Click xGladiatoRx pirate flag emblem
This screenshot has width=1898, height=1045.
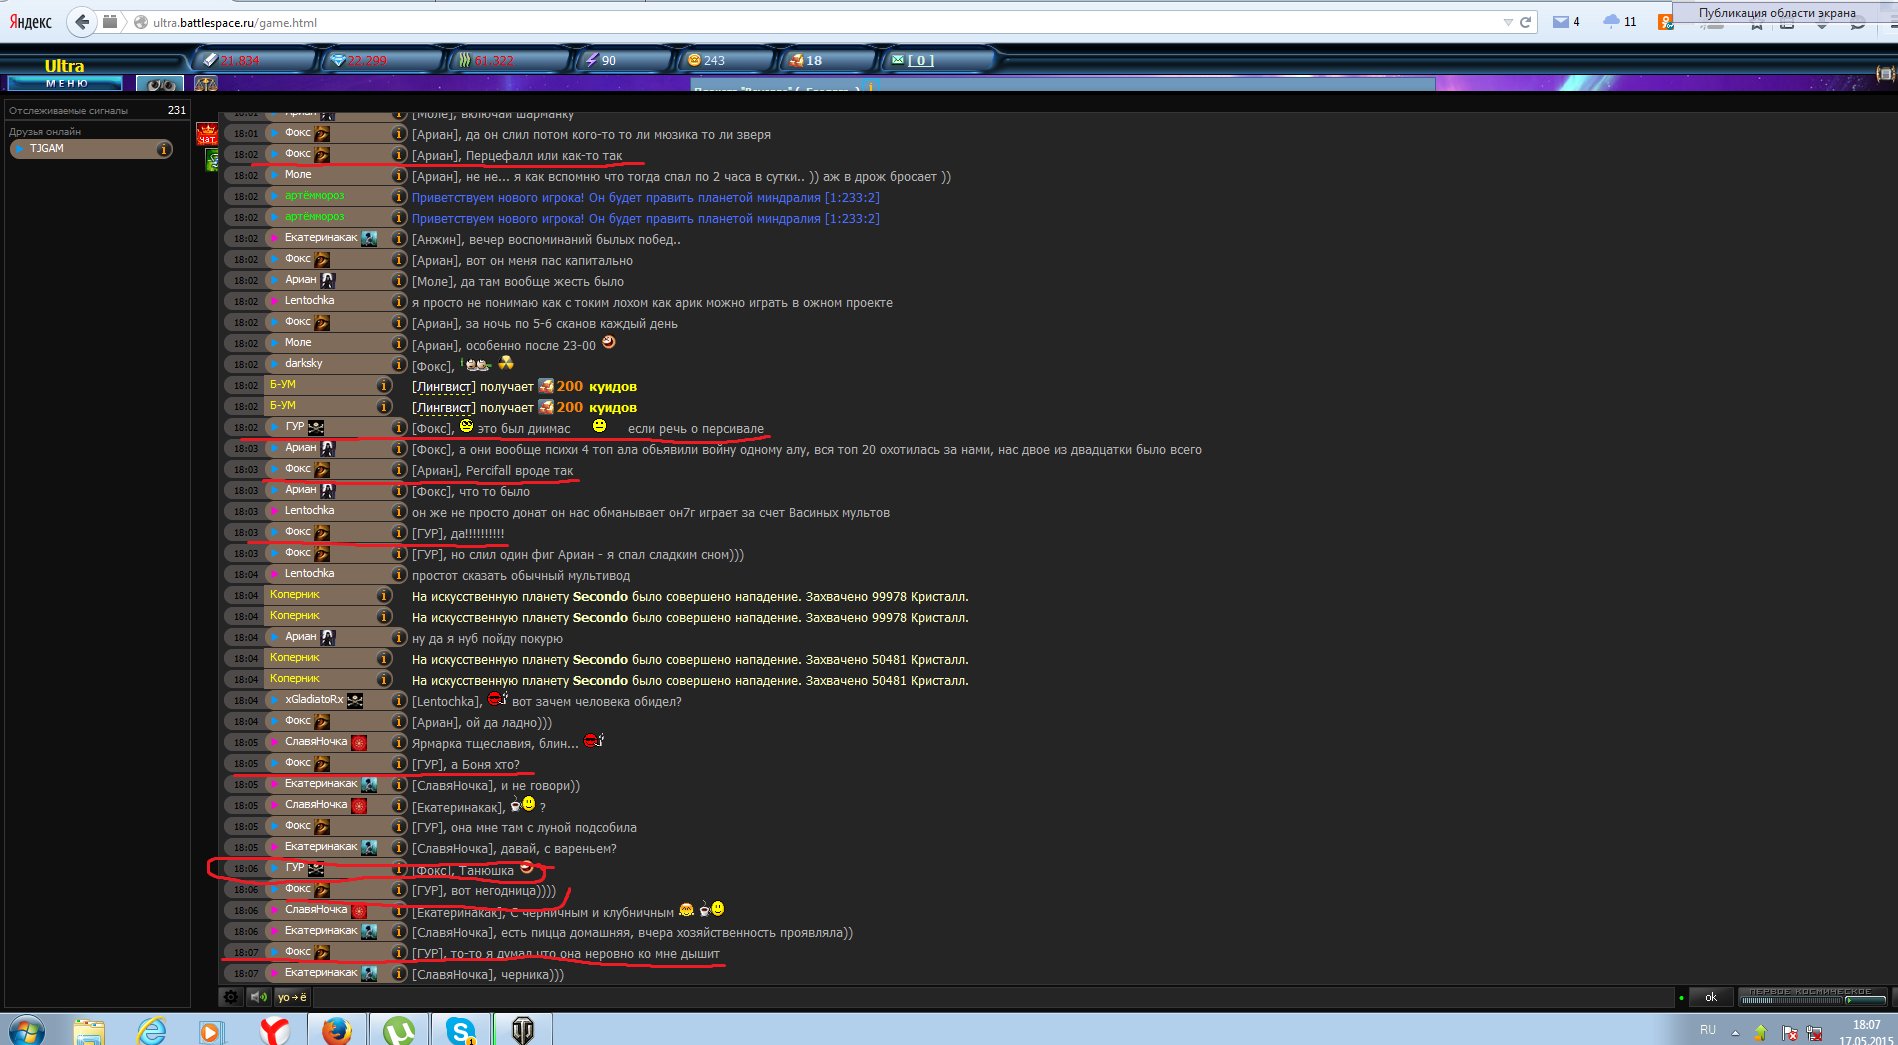pyautogui.click(x=355, y=701)
